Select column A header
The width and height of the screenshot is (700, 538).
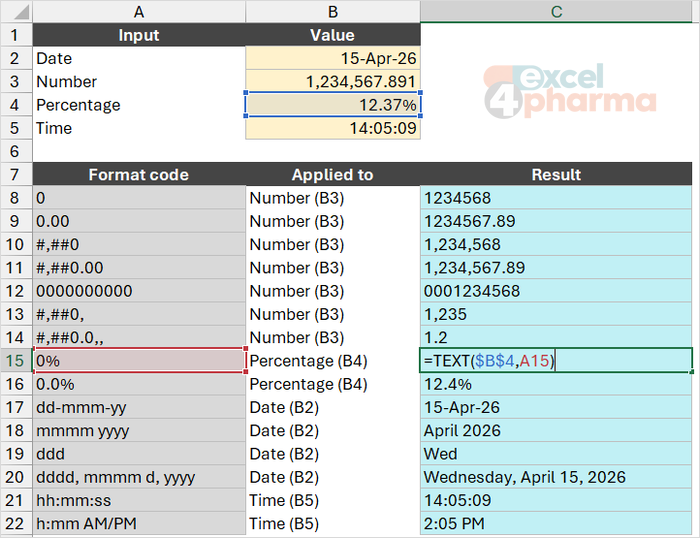click(139, 12)
